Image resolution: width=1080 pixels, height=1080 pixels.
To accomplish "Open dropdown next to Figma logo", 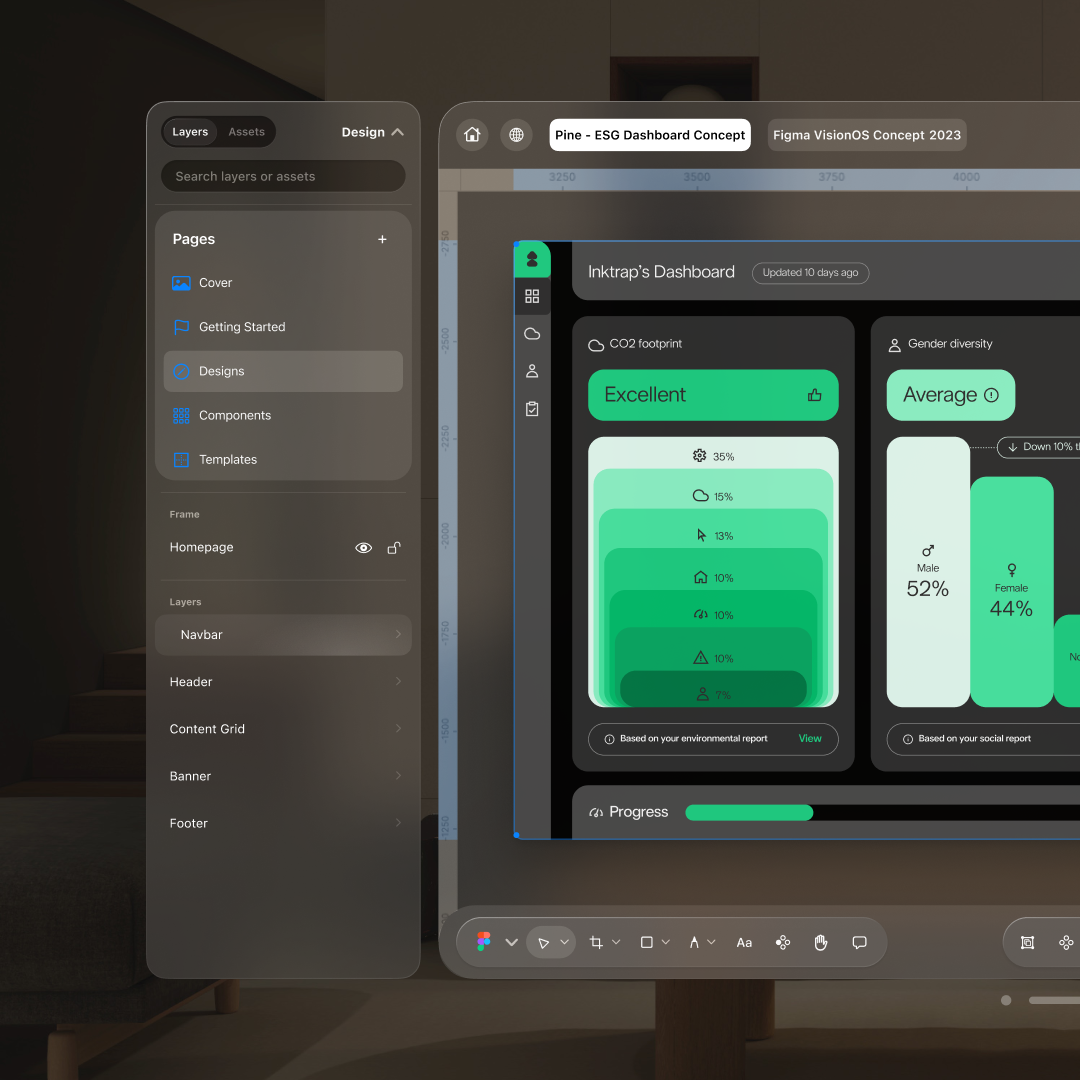I will [511, 942].
